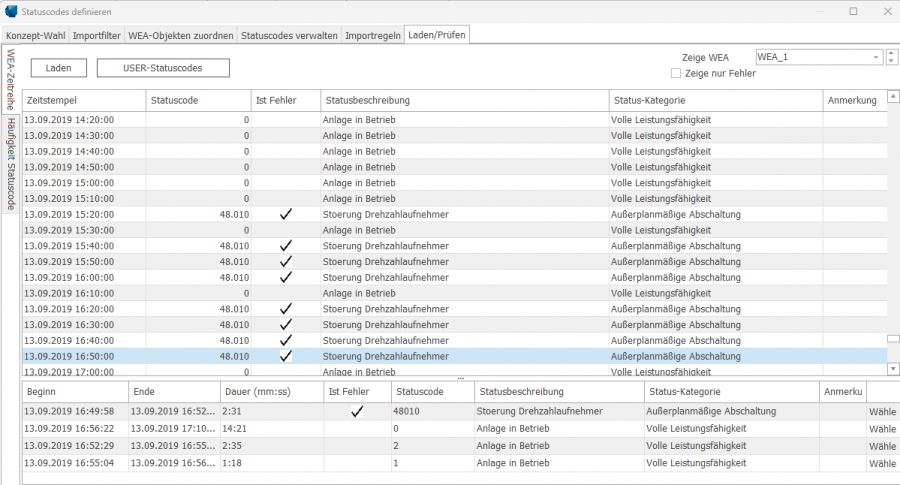
Task: Click the windPRO app icon in title bar
Action: (x=11, y=11)
